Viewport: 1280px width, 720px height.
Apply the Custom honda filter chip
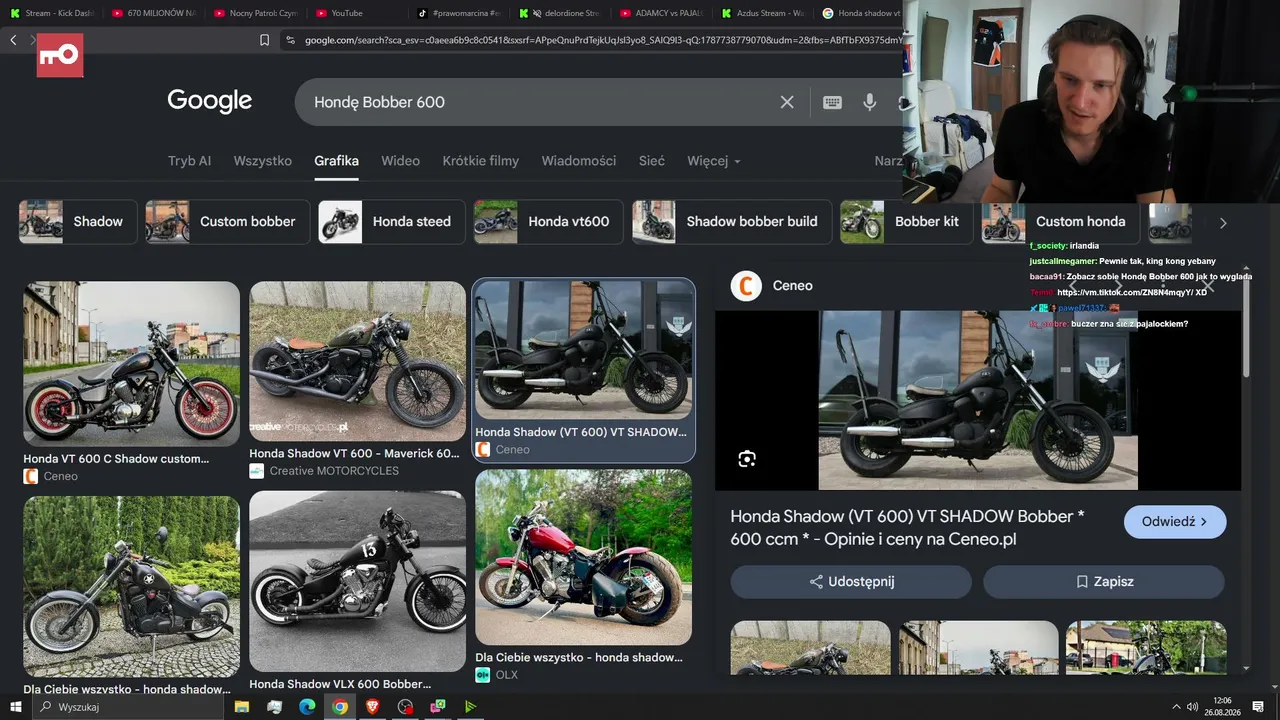coord(1060,222)
